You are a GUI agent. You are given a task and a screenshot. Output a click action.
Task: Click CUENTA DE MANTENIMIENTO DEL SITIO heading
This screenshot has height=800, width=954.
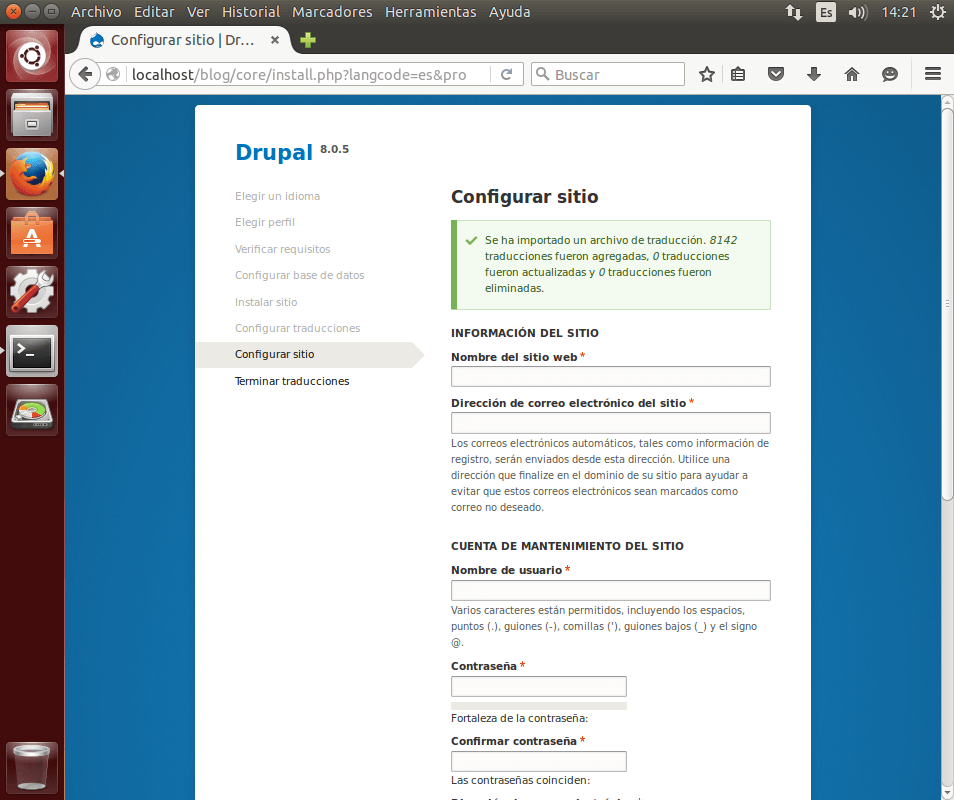[567, 546]
